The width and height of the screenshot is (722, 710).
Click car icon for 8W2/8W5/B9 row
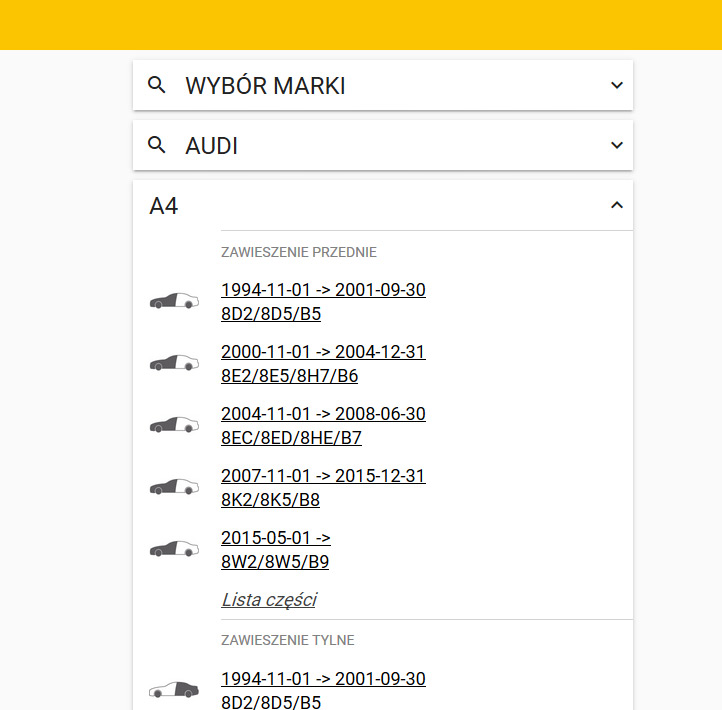[x=174, y=549]
